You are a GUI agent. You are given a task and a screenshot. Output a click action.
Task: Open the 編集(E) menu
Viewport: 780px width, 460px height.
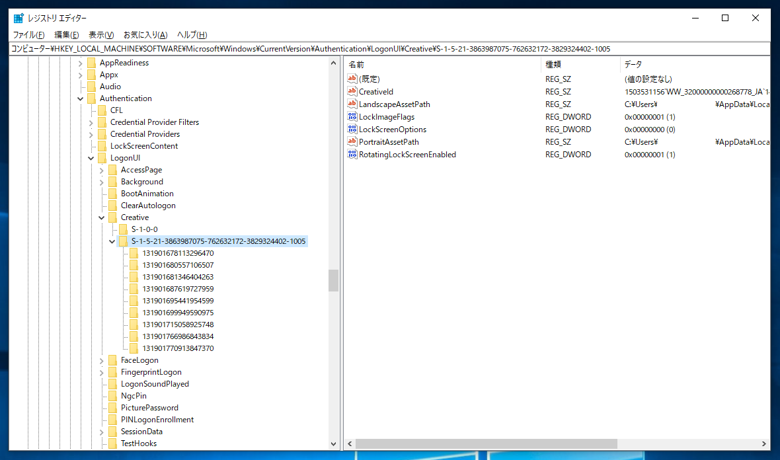tap(67, 35)
